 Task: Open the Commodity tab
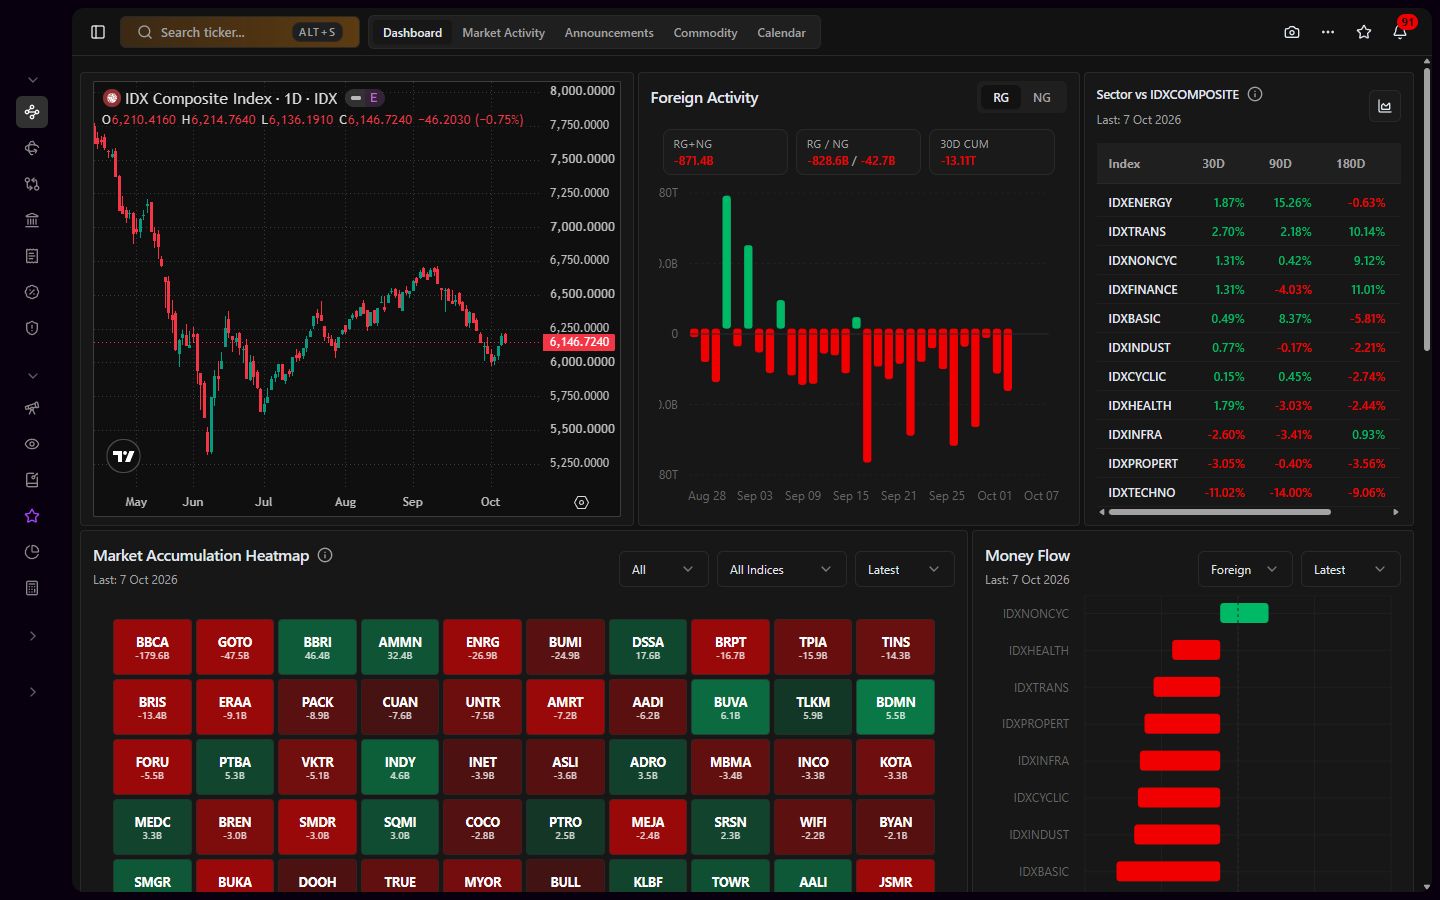(x=705, y=32)
